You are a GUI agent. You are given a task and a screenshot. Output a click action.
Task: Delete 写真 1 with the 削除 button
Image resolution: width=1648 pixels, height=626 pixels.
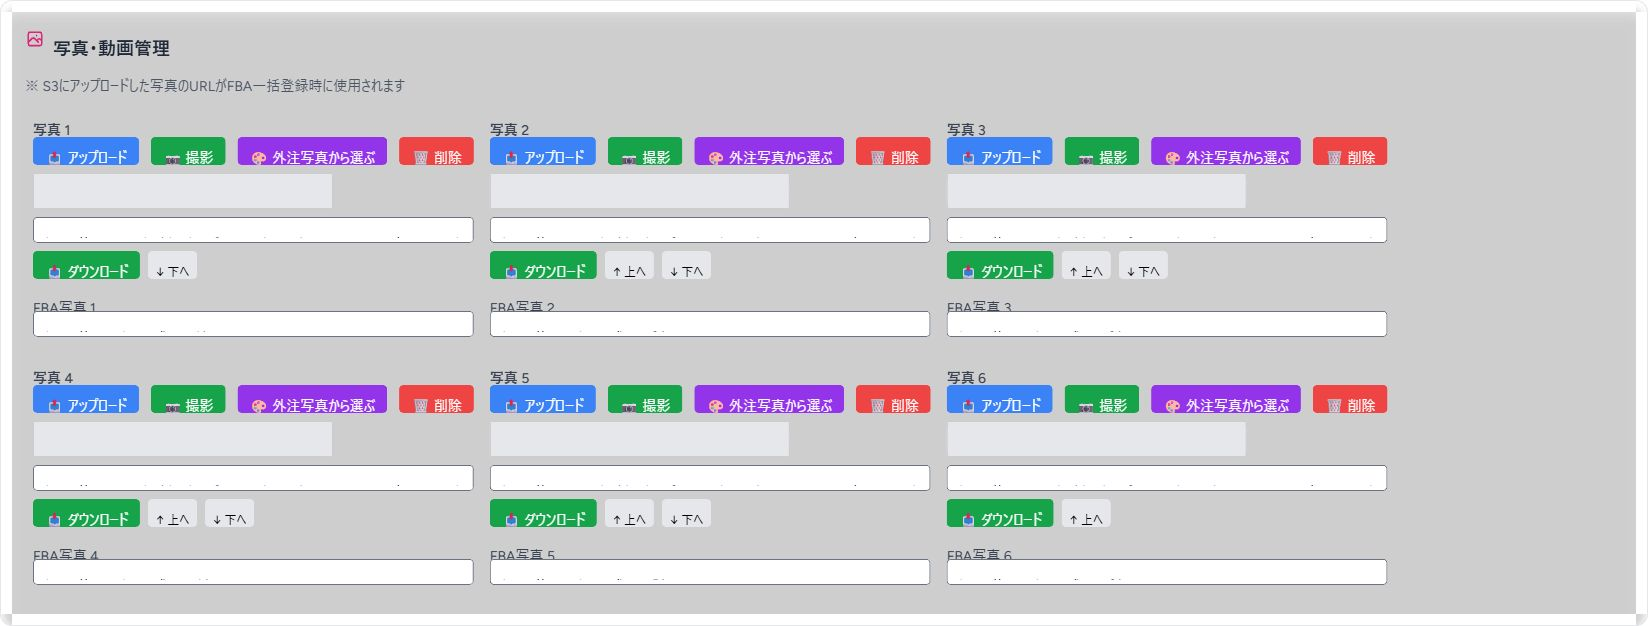[436, 152]
